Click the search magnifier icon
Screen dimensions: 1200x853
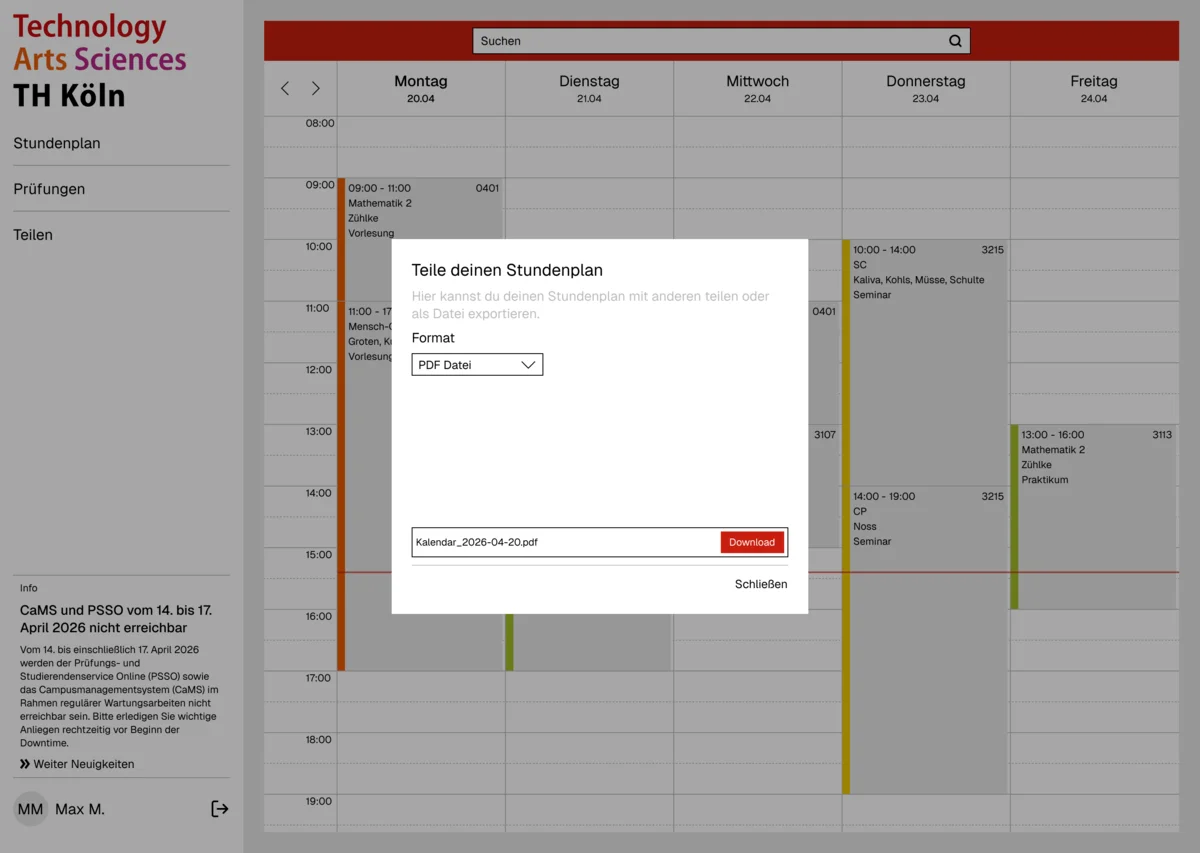955,41
